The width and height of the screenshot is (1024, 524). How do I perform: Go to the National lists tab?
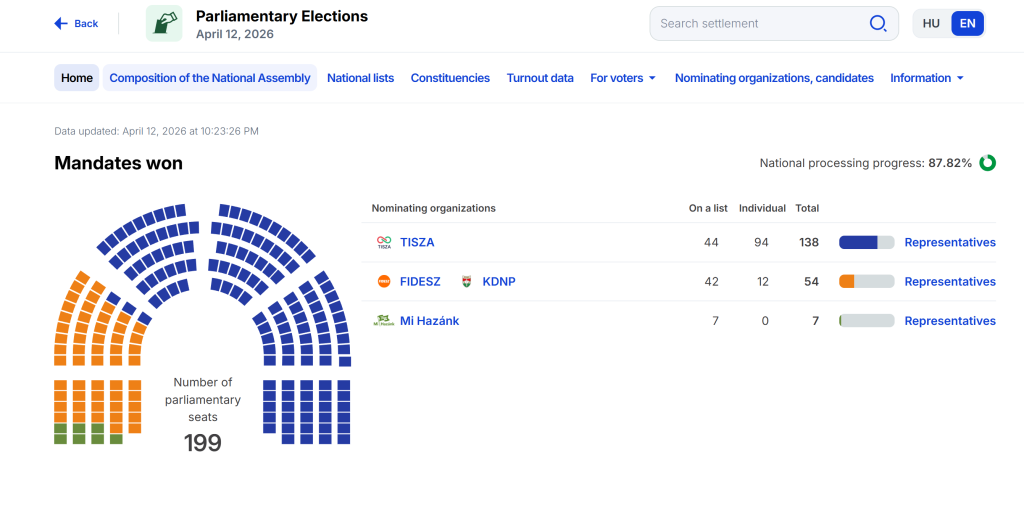(360, 78)
